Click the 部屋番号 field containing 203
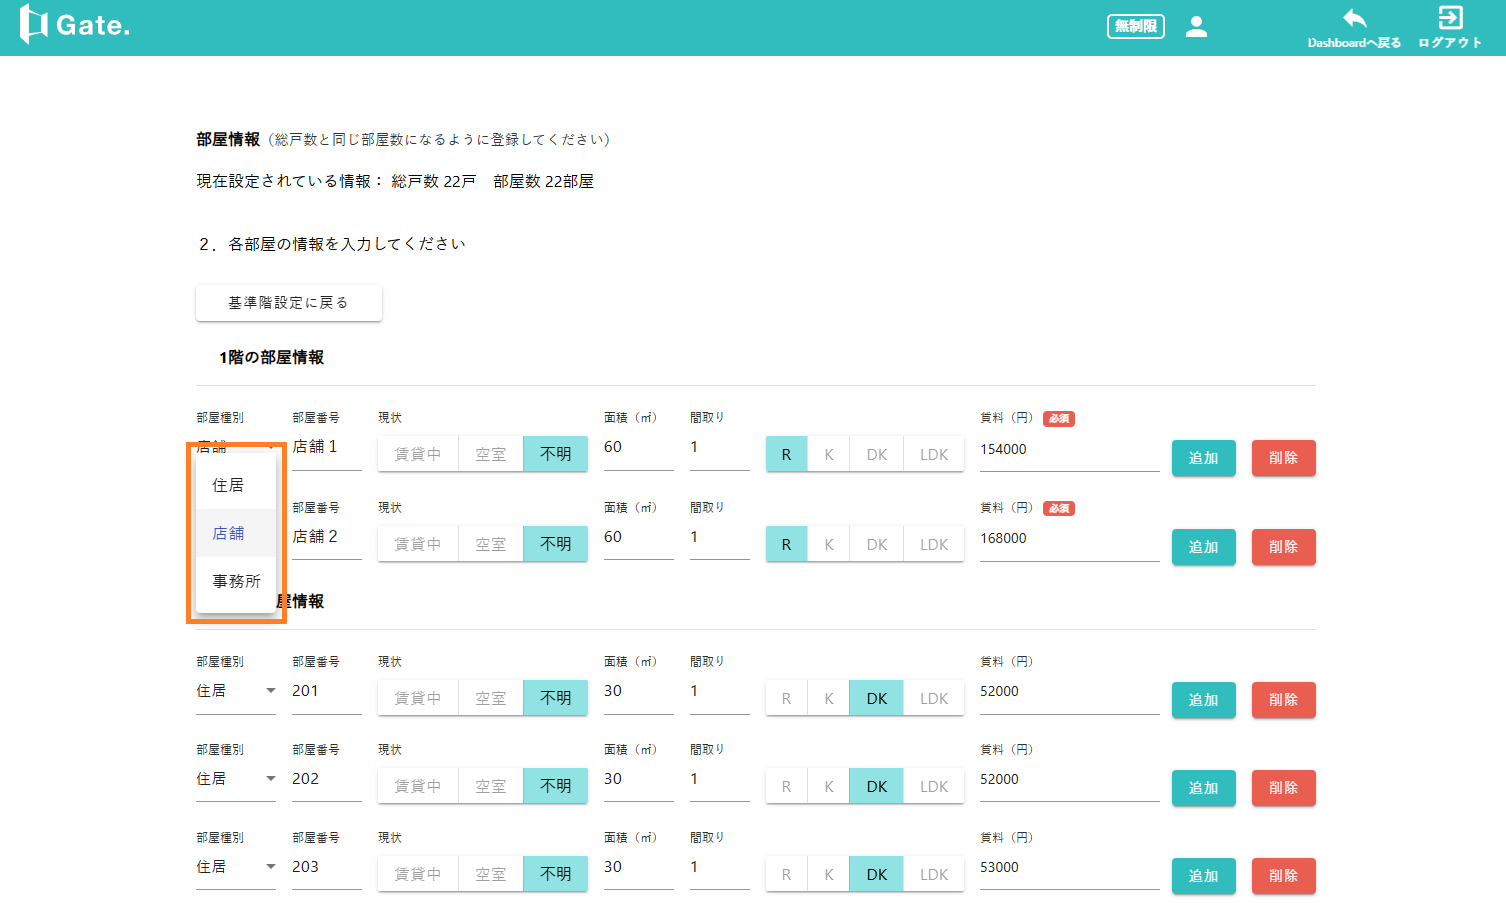1506x903 pixels. click(325, 867)
